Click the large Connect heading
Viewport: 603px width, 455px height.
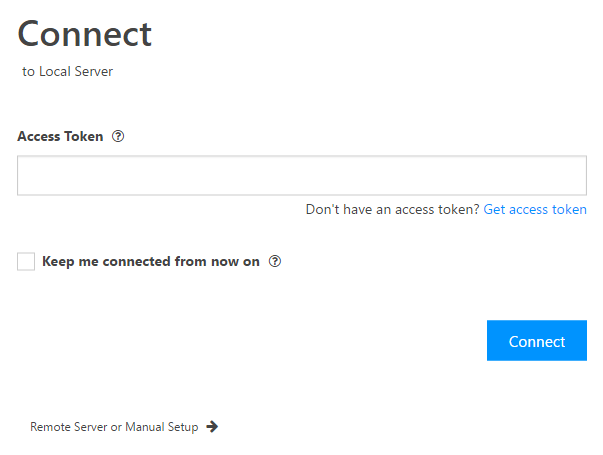click(x=85, y=34)
